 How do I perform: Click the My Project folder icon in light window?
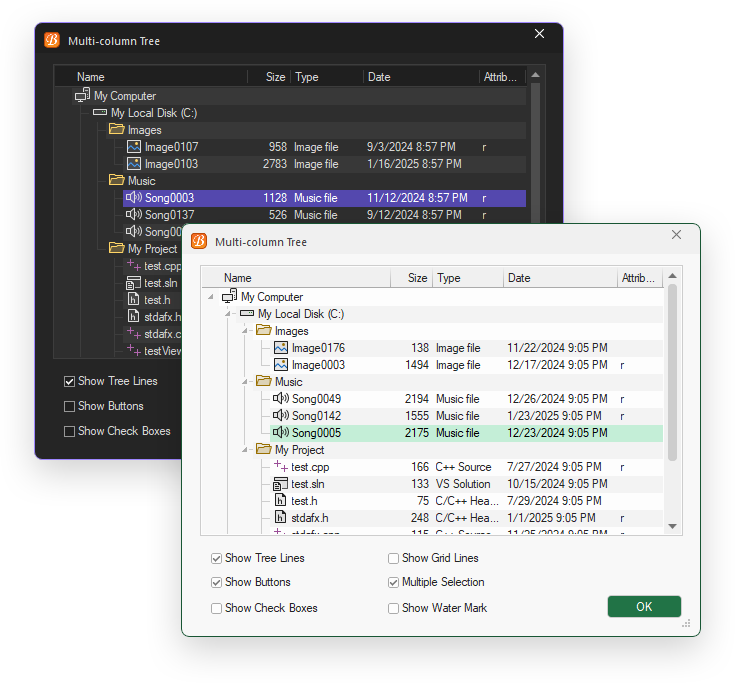(263, 449)
